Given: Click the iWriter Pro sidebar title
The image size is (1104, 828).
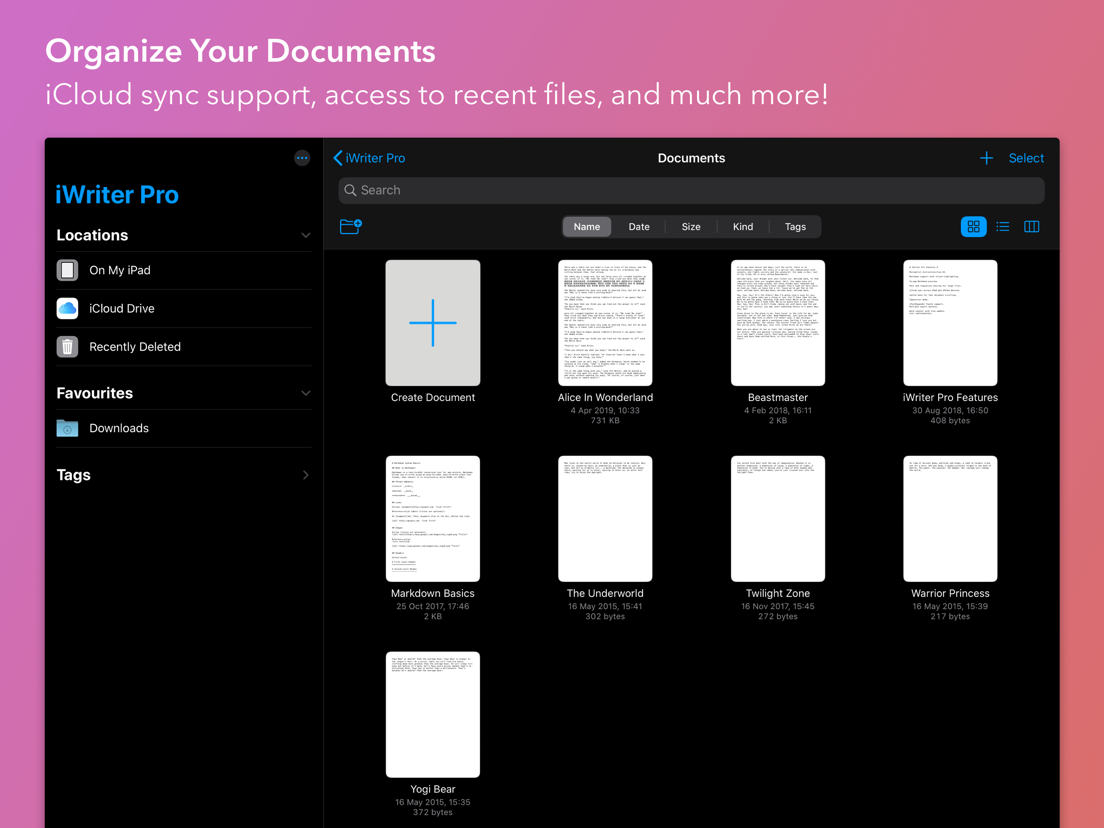Looking at the screenshot, I should tap(117, 195).
